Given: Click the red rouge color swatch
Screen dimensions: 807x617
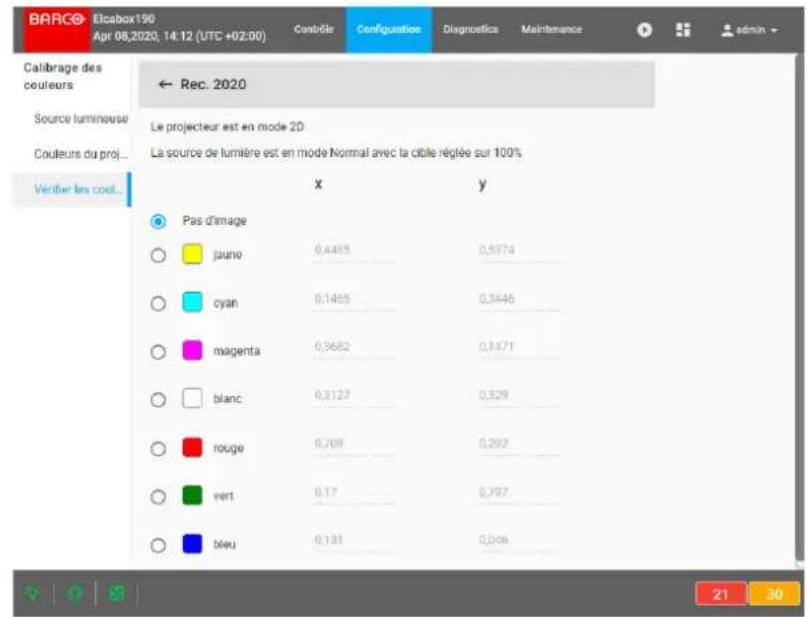Looking at the screenshot, I should (192, 447).
